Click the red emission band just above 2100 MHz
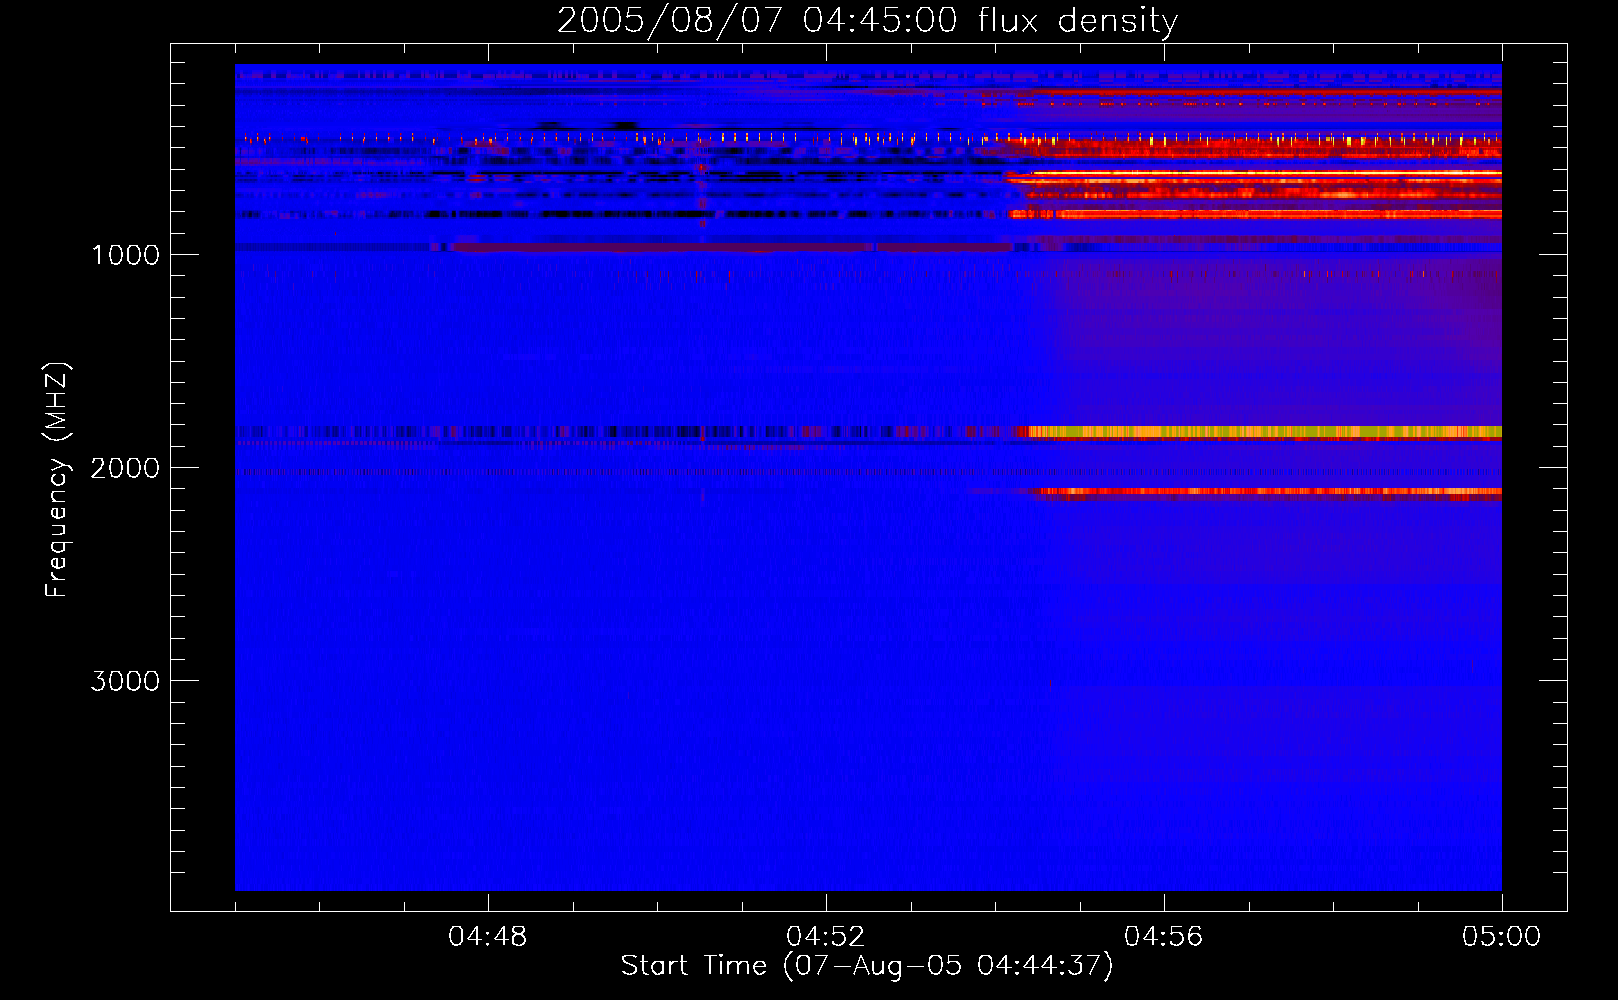 (1270, 491)
